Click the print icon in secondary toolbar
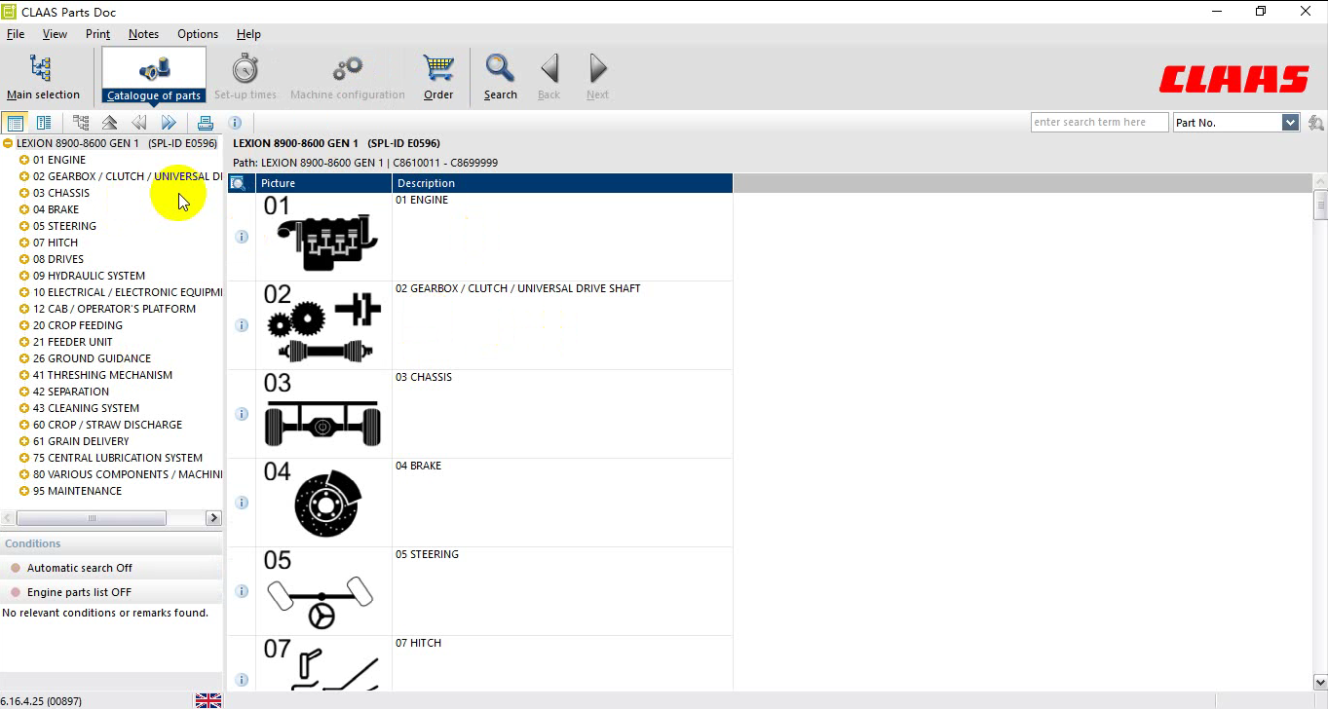 [205, 123]
